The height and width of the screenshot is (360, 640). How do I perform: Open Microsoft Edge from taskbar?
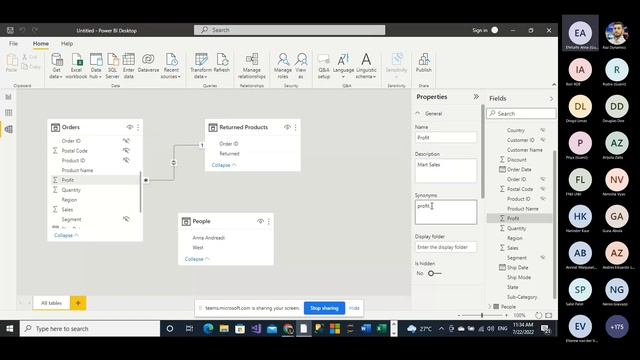(208, 329)
